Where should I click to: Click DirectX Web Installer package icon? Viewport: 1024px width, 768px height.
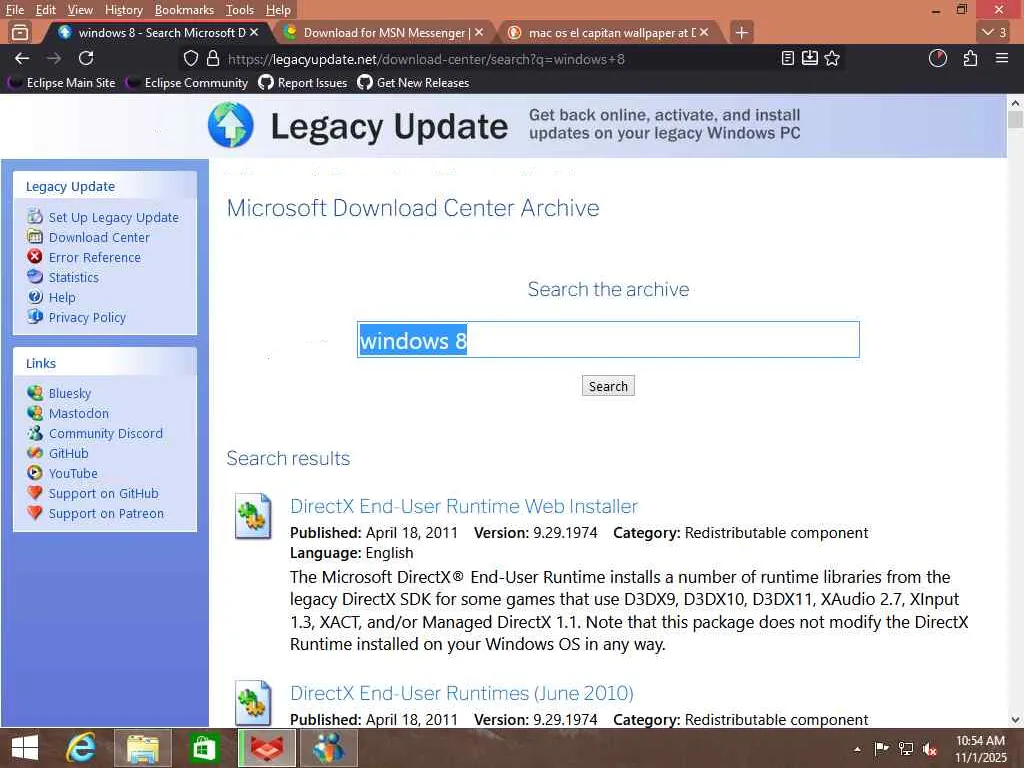click(253, 516)
